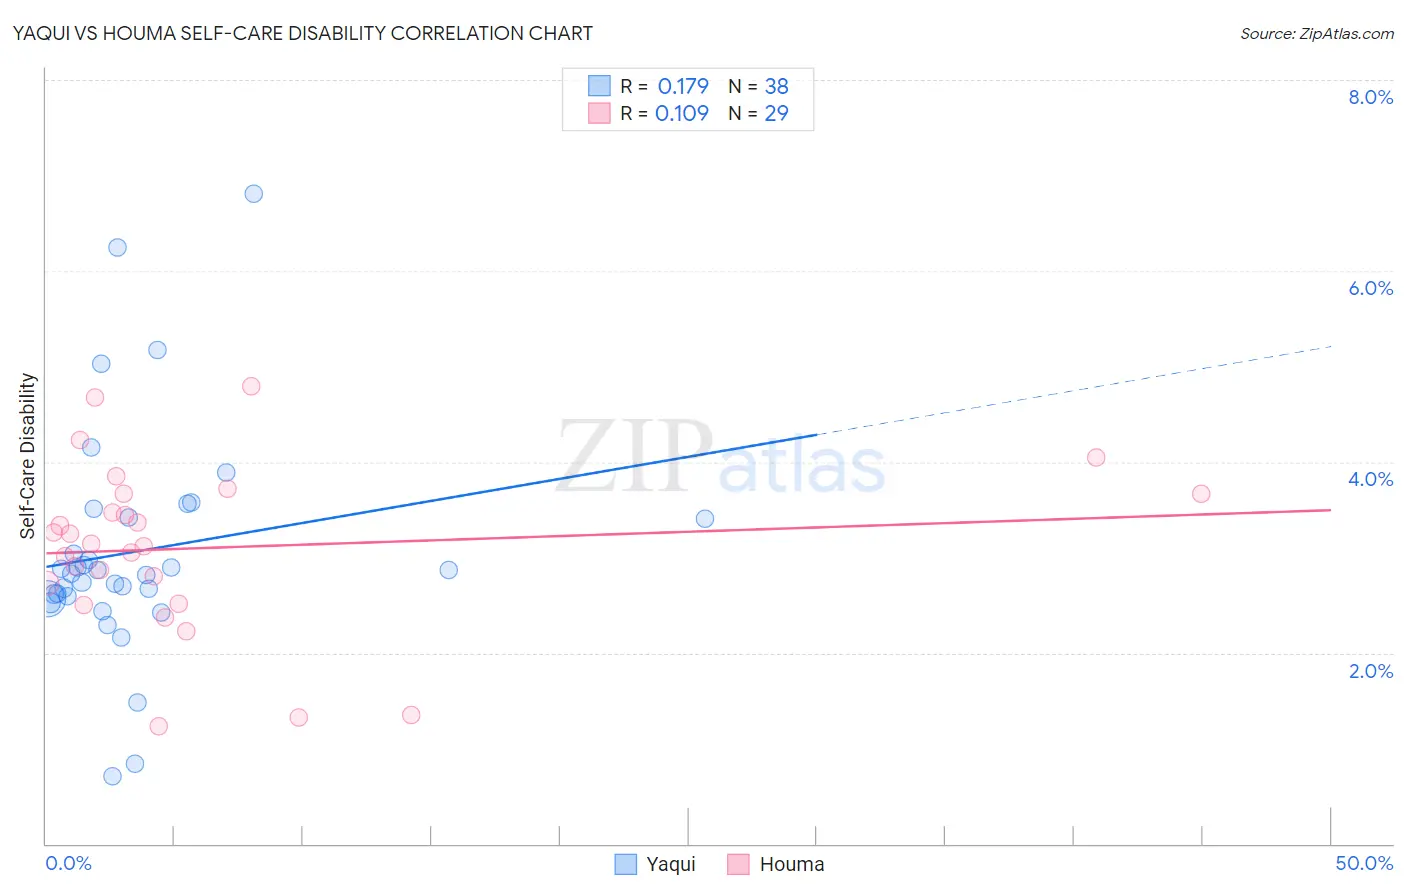Image resolution: width=1406 pixels, height=892 pixels.
Task: Click the highest Yaqui data point near 6.8%
Action: click(254, 194)
